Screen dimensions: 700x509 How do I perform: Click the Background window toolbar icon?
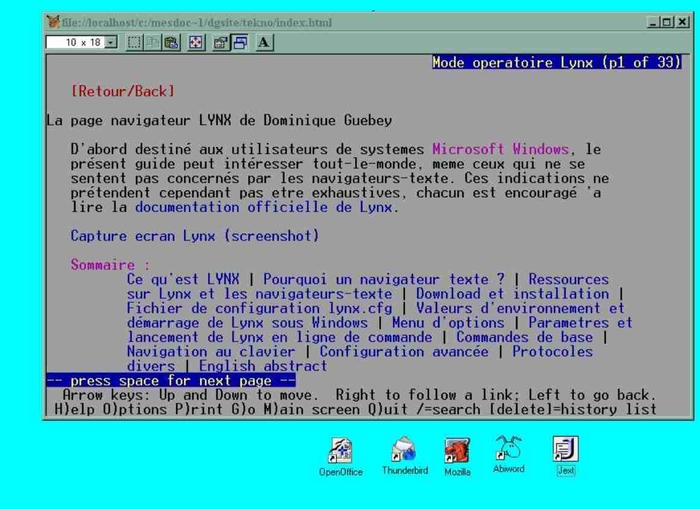pos(240,42)
